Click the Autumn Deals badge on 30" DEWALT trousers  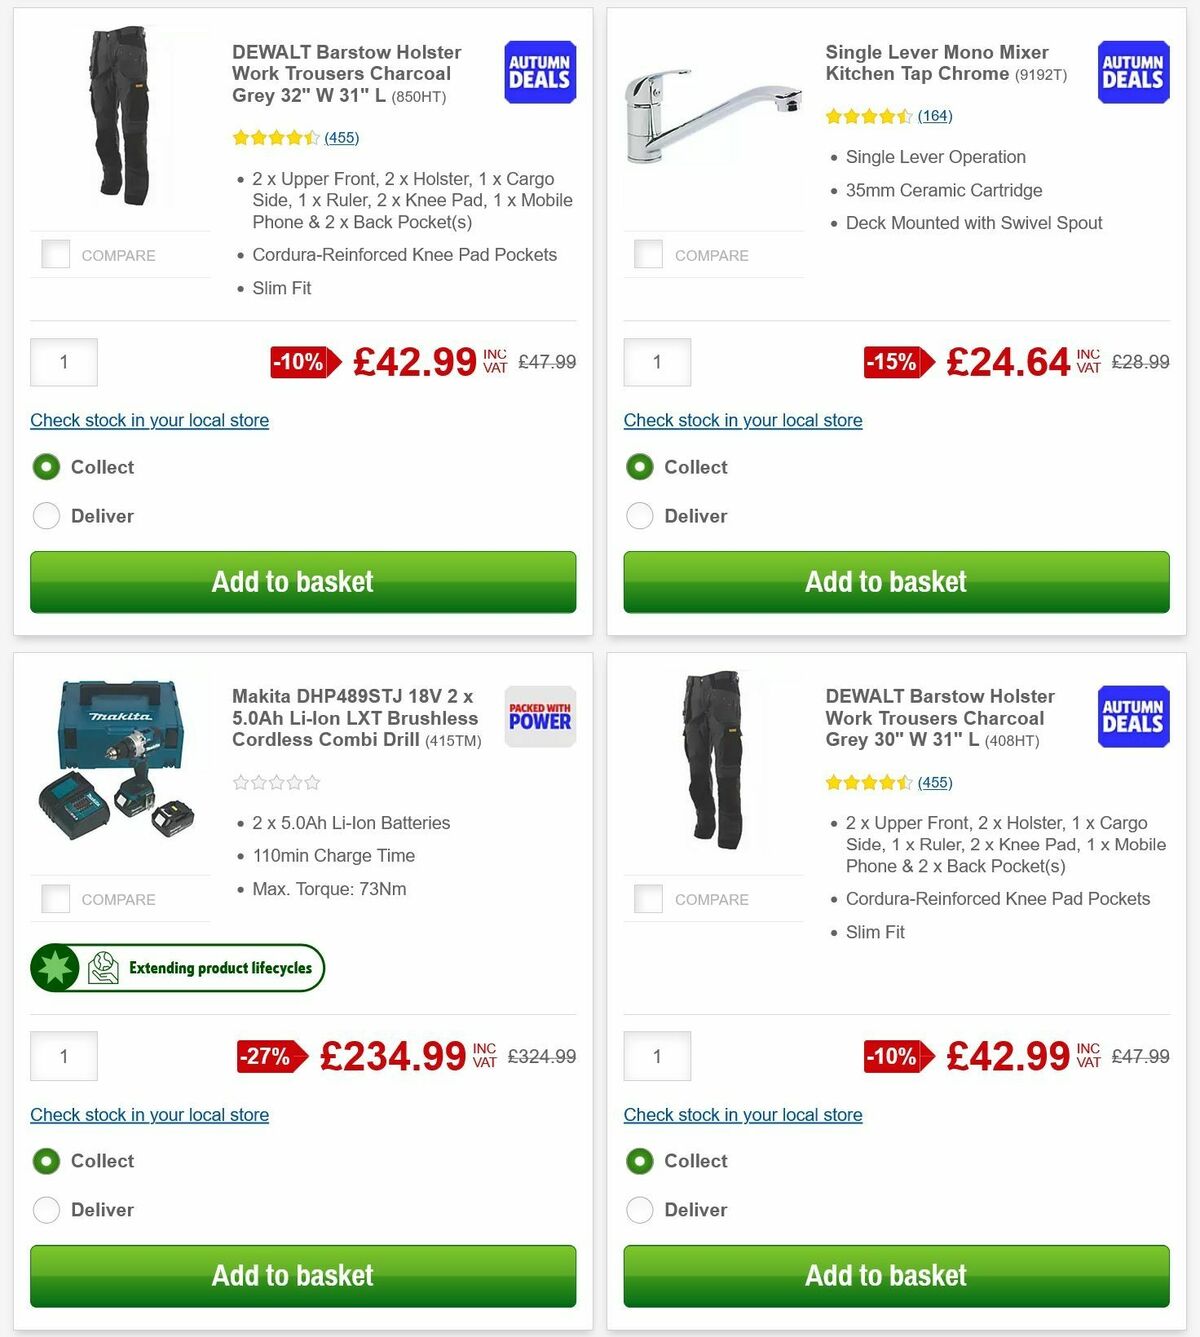click(x=1132, y=716)
